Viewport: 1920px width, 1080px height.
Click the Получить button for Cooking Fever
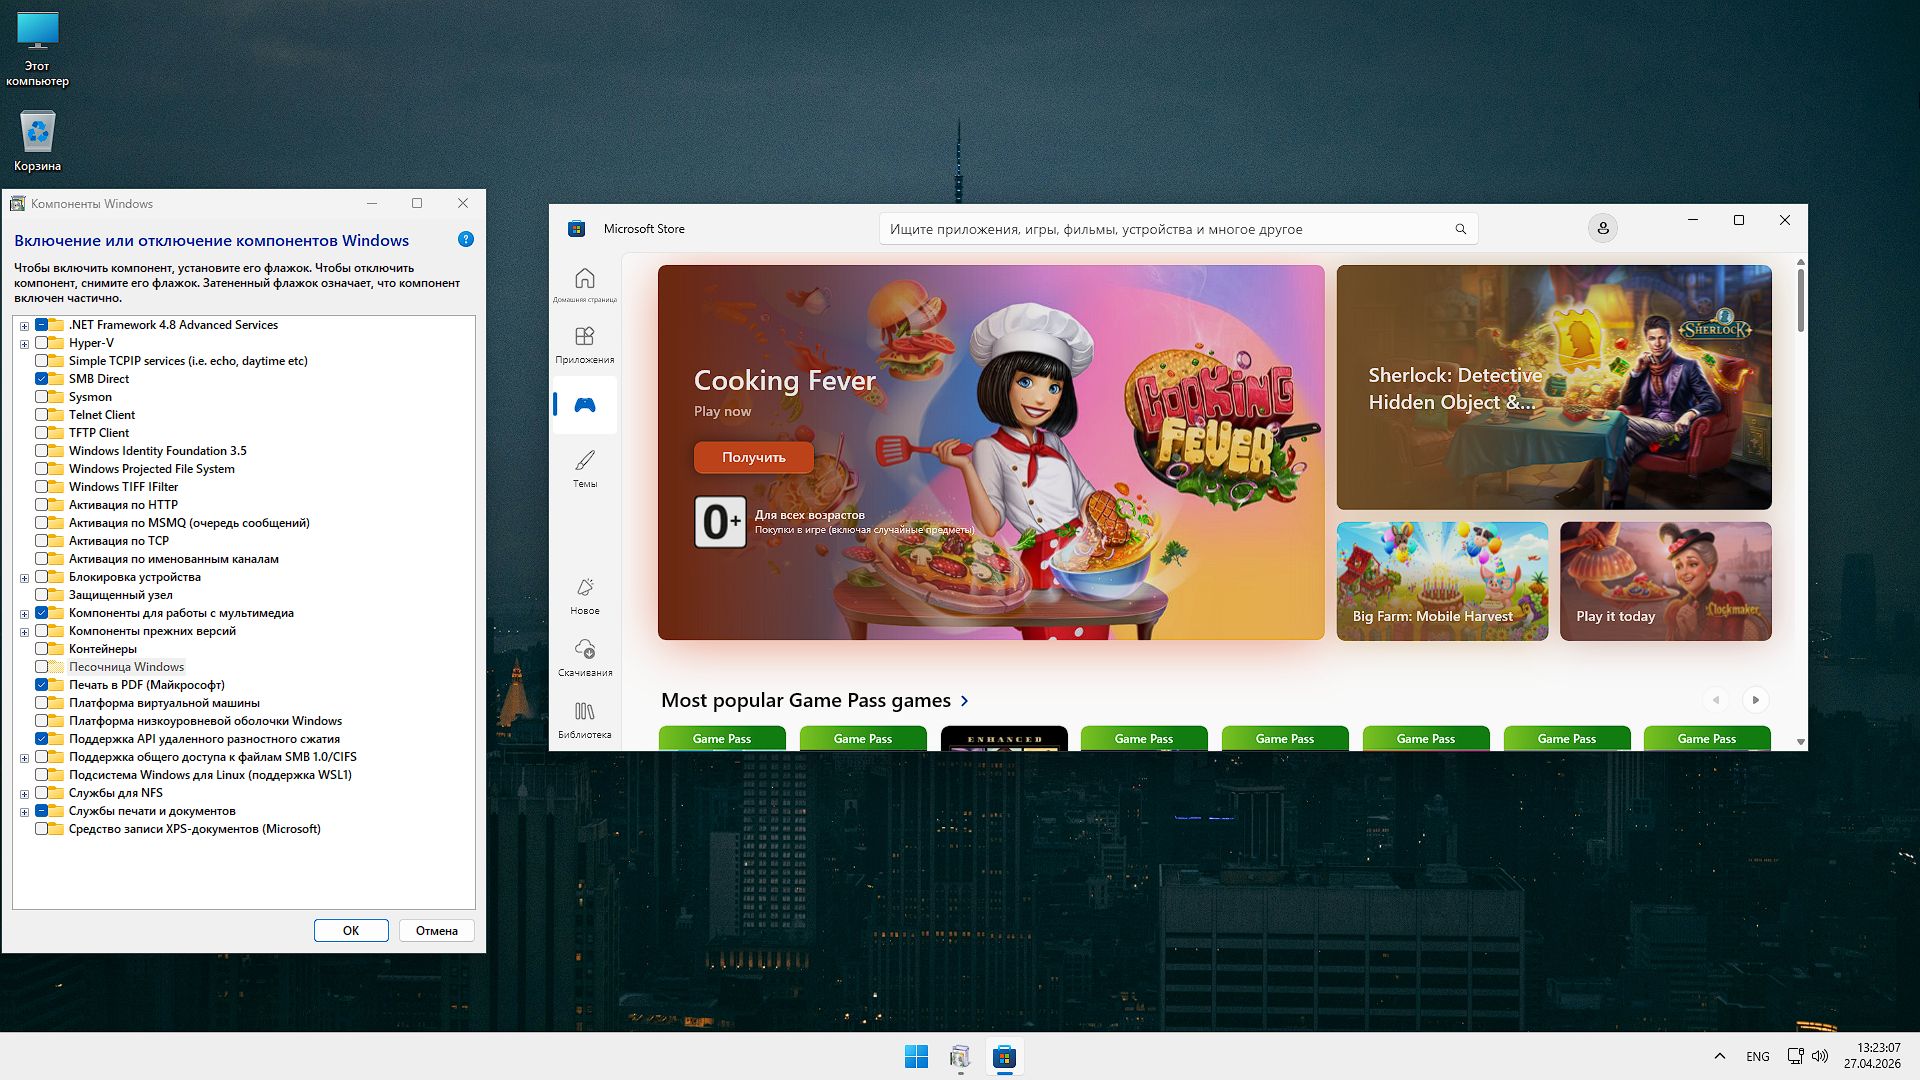point(754,457)
